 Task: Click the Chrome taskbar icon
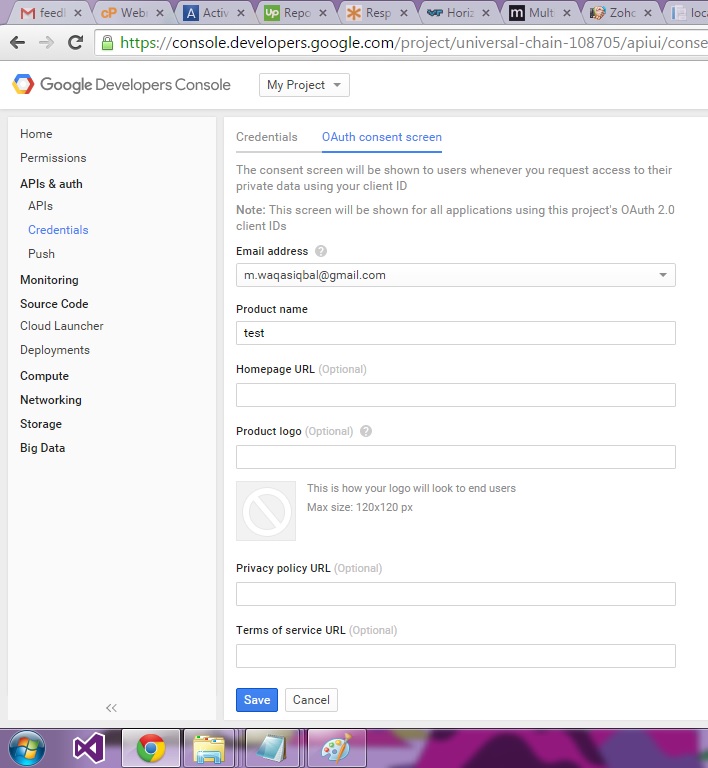[151, 748]
